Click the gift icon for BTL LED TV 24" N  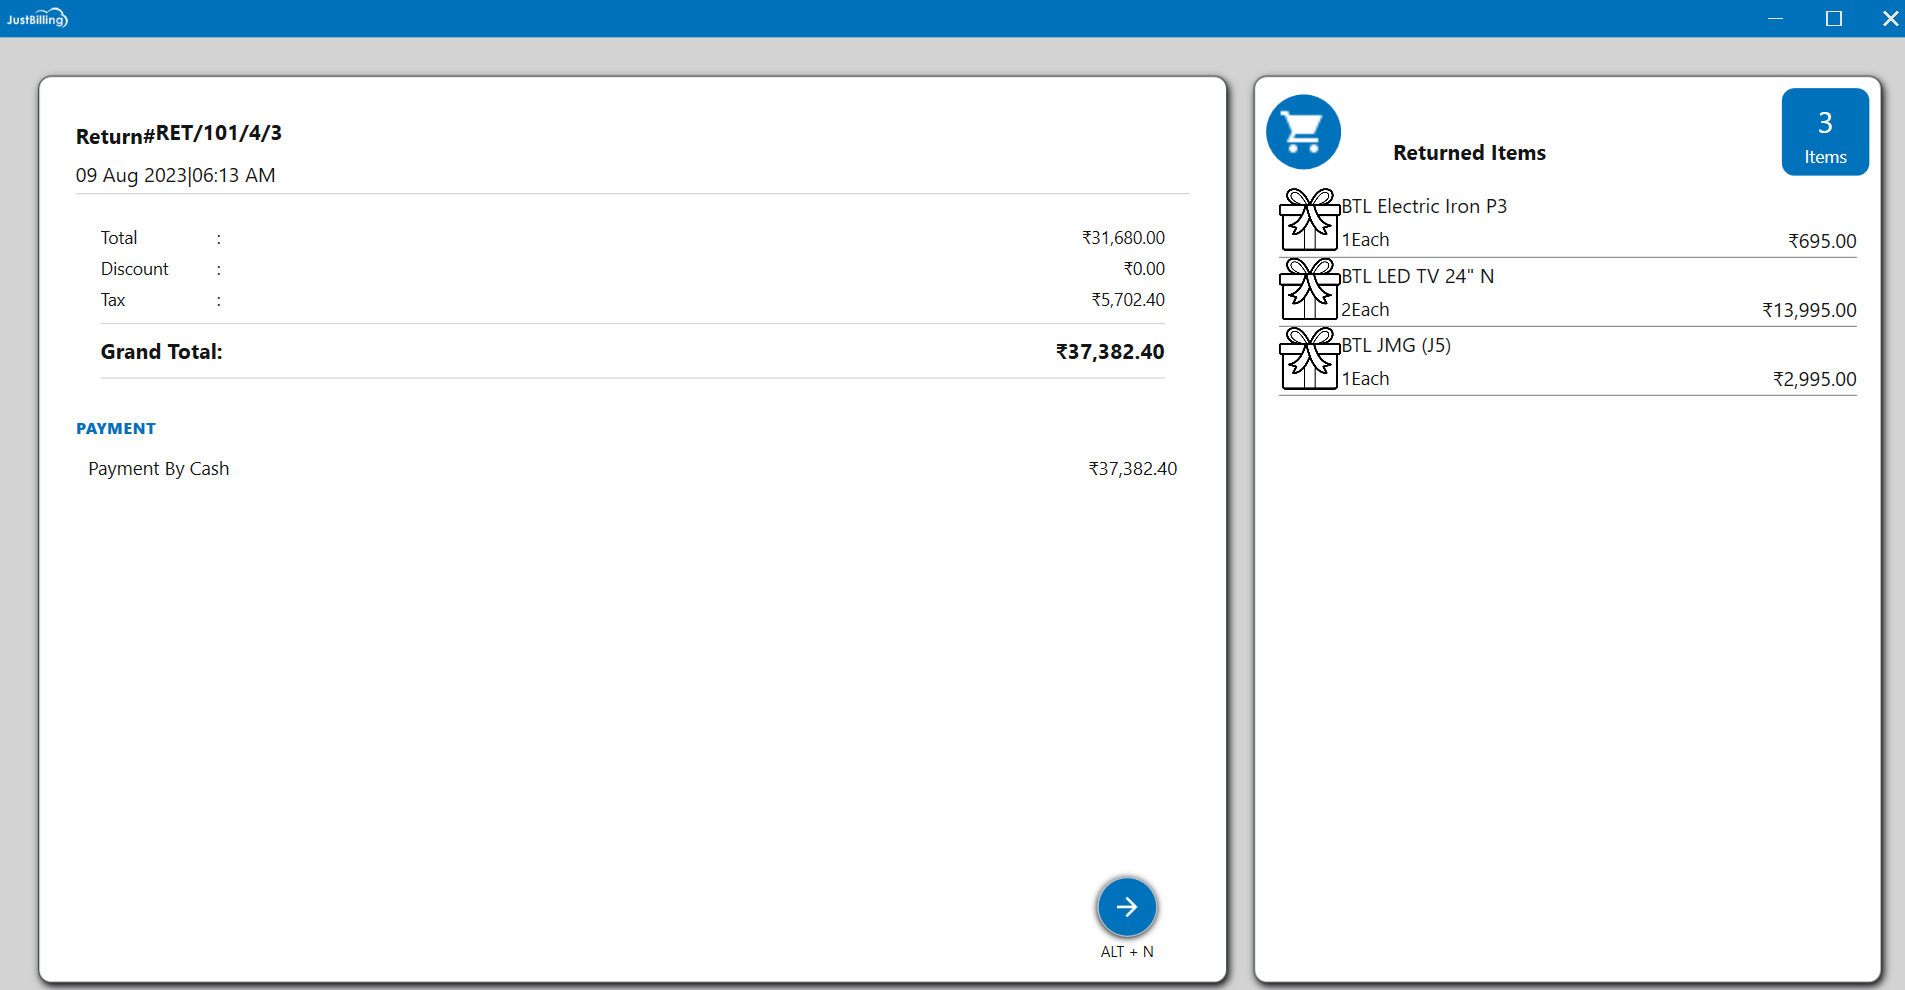click(x=1309, y=289)
